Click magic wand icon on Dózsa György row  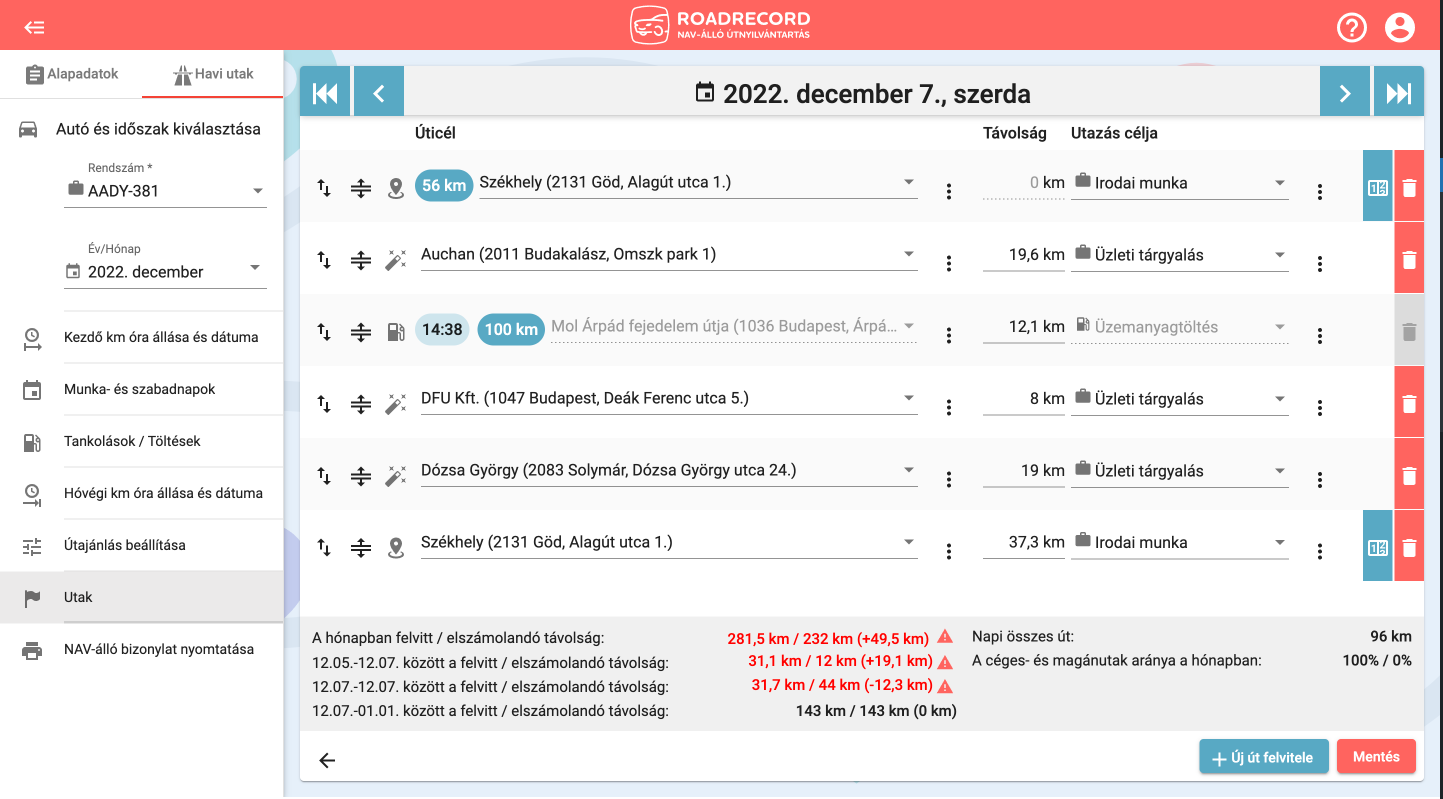tap(396, 476)
